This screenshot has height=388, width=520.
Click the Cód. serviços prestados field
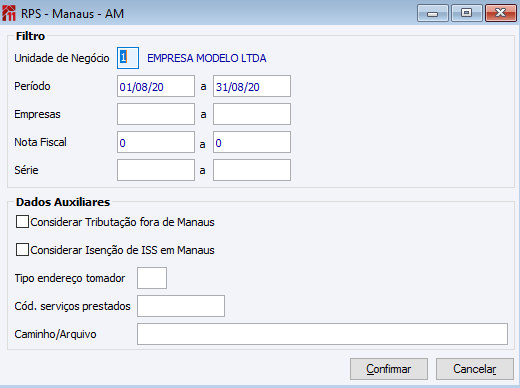181,306
